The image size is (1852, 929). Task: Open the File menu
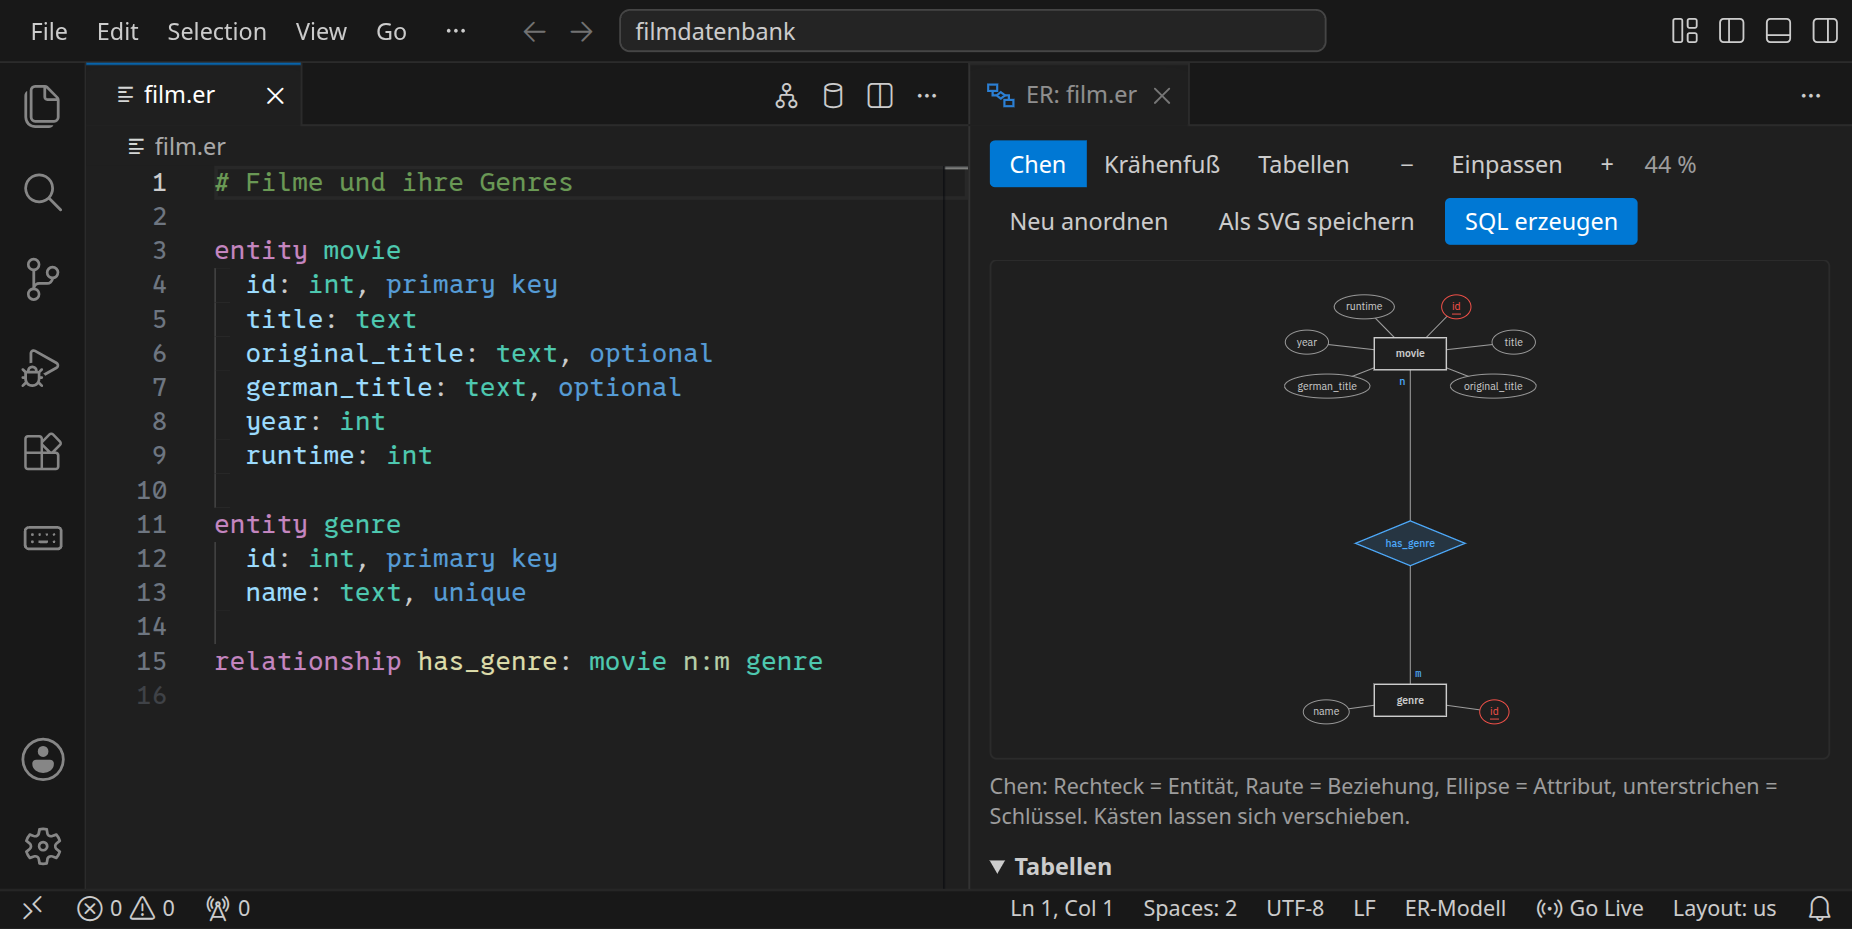point(49,32)
